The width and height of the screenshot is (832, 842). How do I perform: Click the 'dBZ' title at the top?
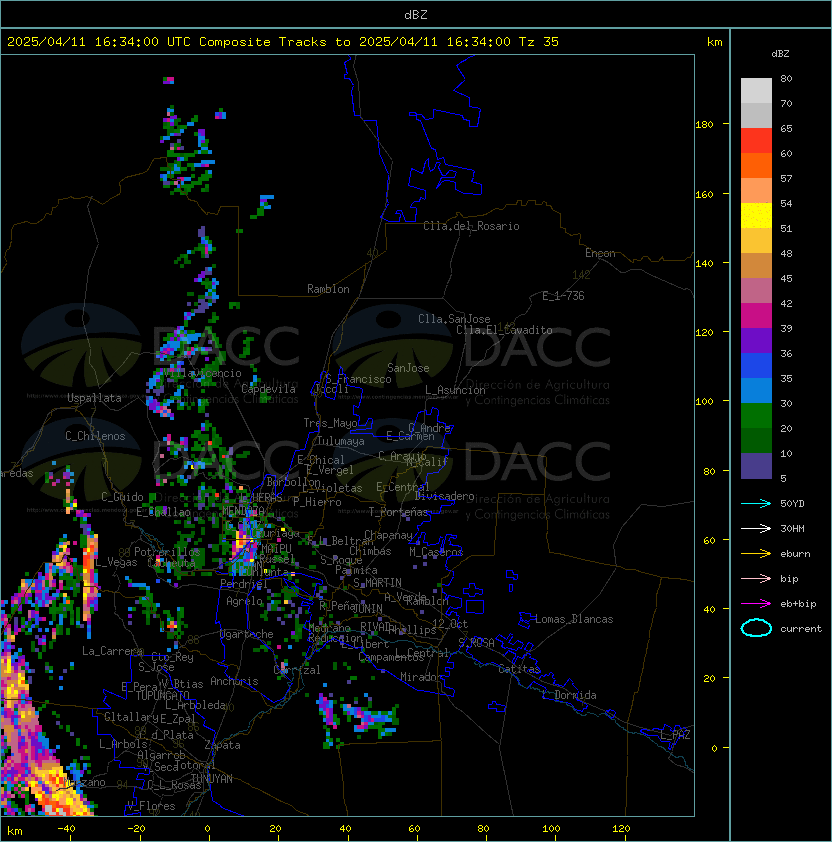point(416,14)
